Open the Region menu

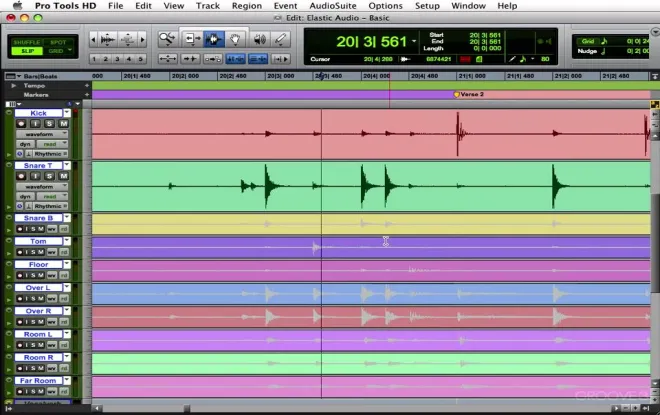247,6
